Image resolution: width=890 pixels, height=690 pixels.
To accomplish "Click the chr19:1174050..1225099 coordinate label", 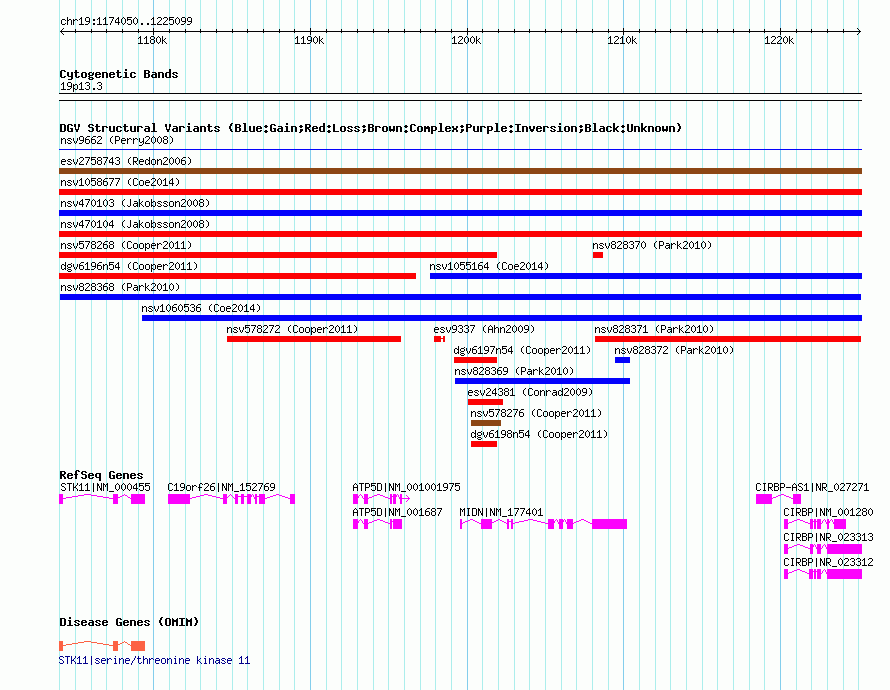I will point(126,21).
